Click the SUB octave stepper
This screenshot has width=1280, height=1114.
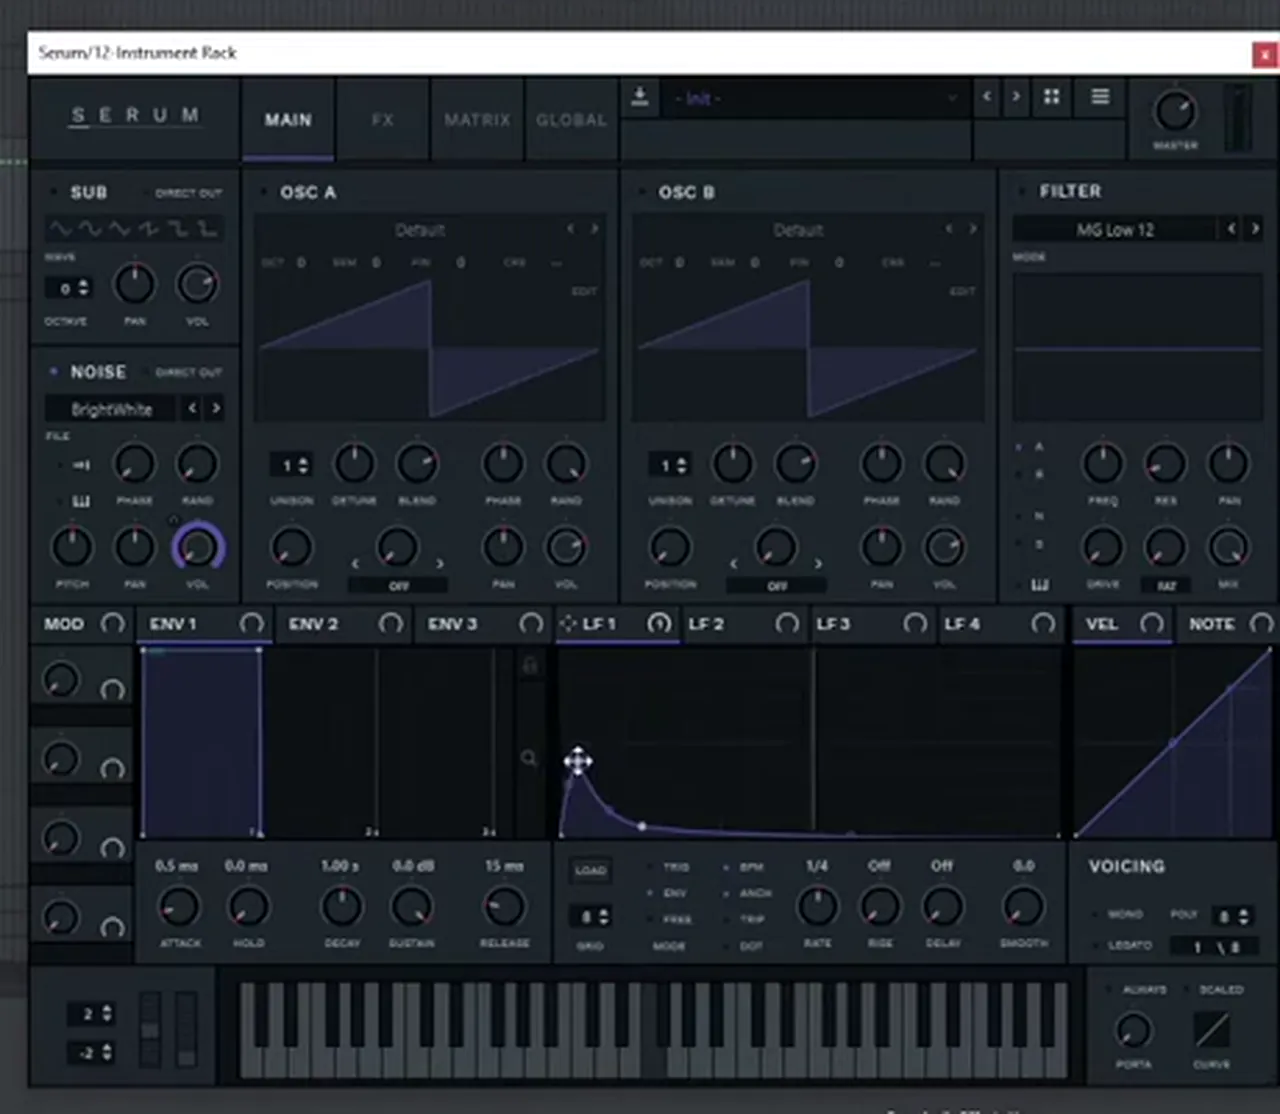pyautogui.click(x=68, y=288)
